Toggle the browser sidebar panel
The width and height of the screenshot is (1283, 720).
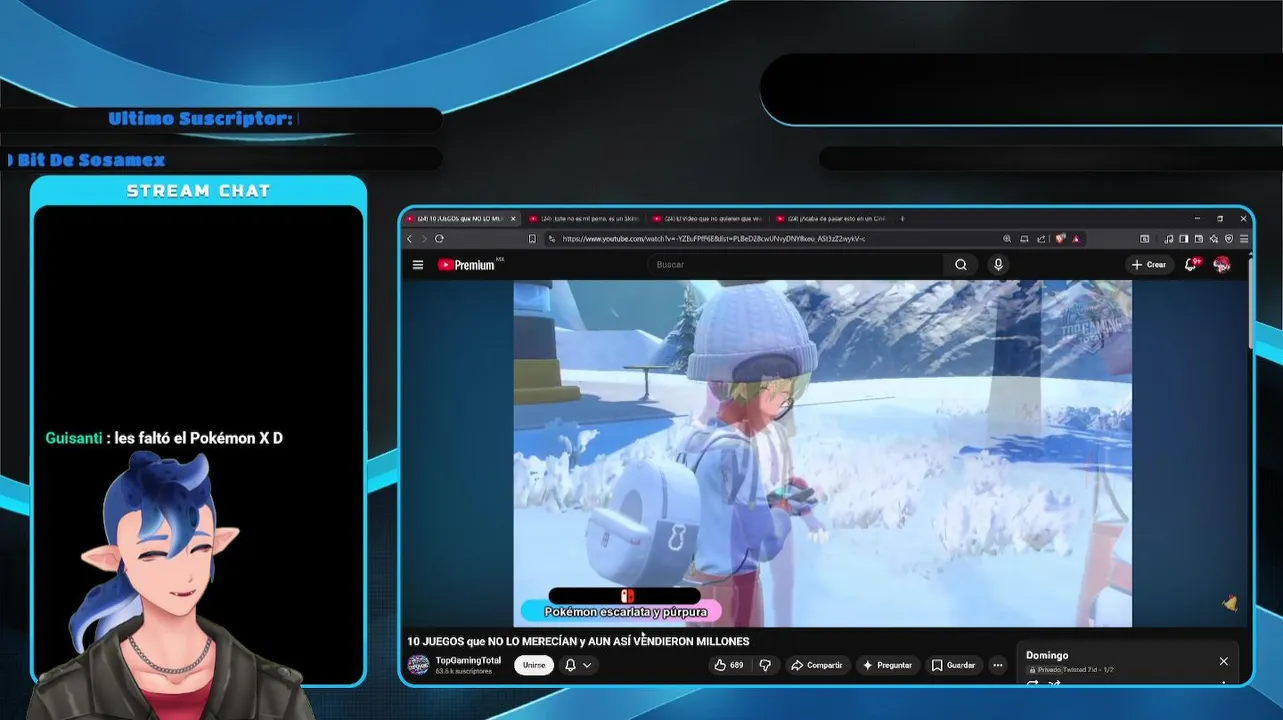tap(1184, 239)
